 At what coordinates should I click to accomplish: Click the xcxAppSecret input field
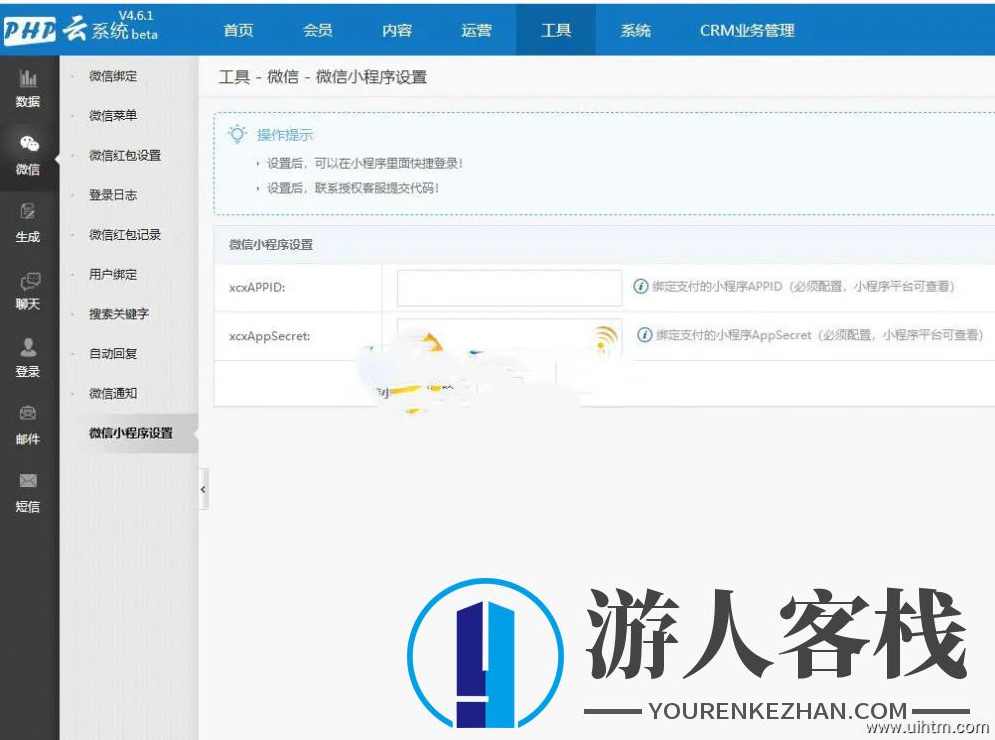pyautogui.click(x=510, y=336)
